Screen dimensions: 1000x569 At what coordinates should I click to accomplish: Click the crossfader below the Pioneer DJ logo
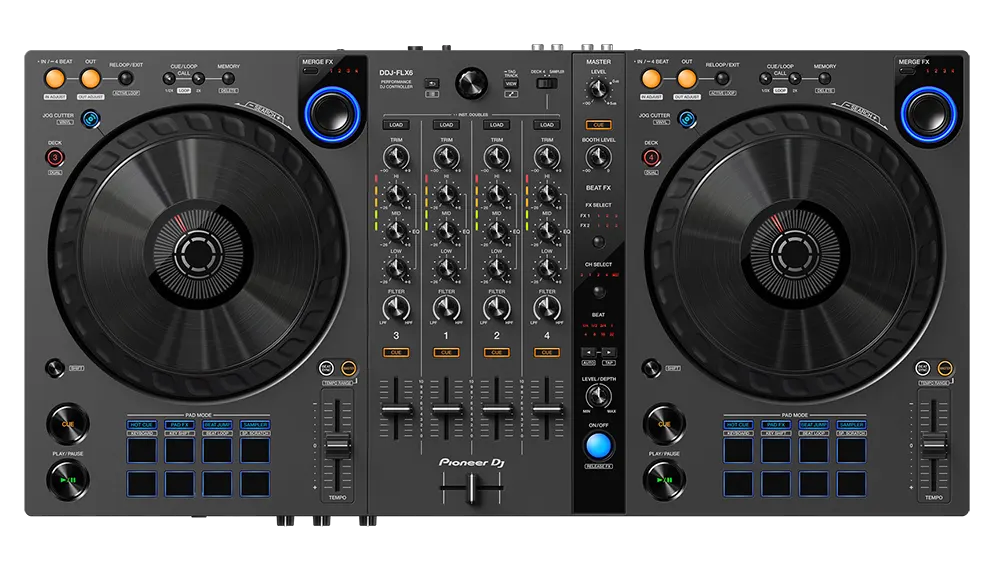click(472, 489)
